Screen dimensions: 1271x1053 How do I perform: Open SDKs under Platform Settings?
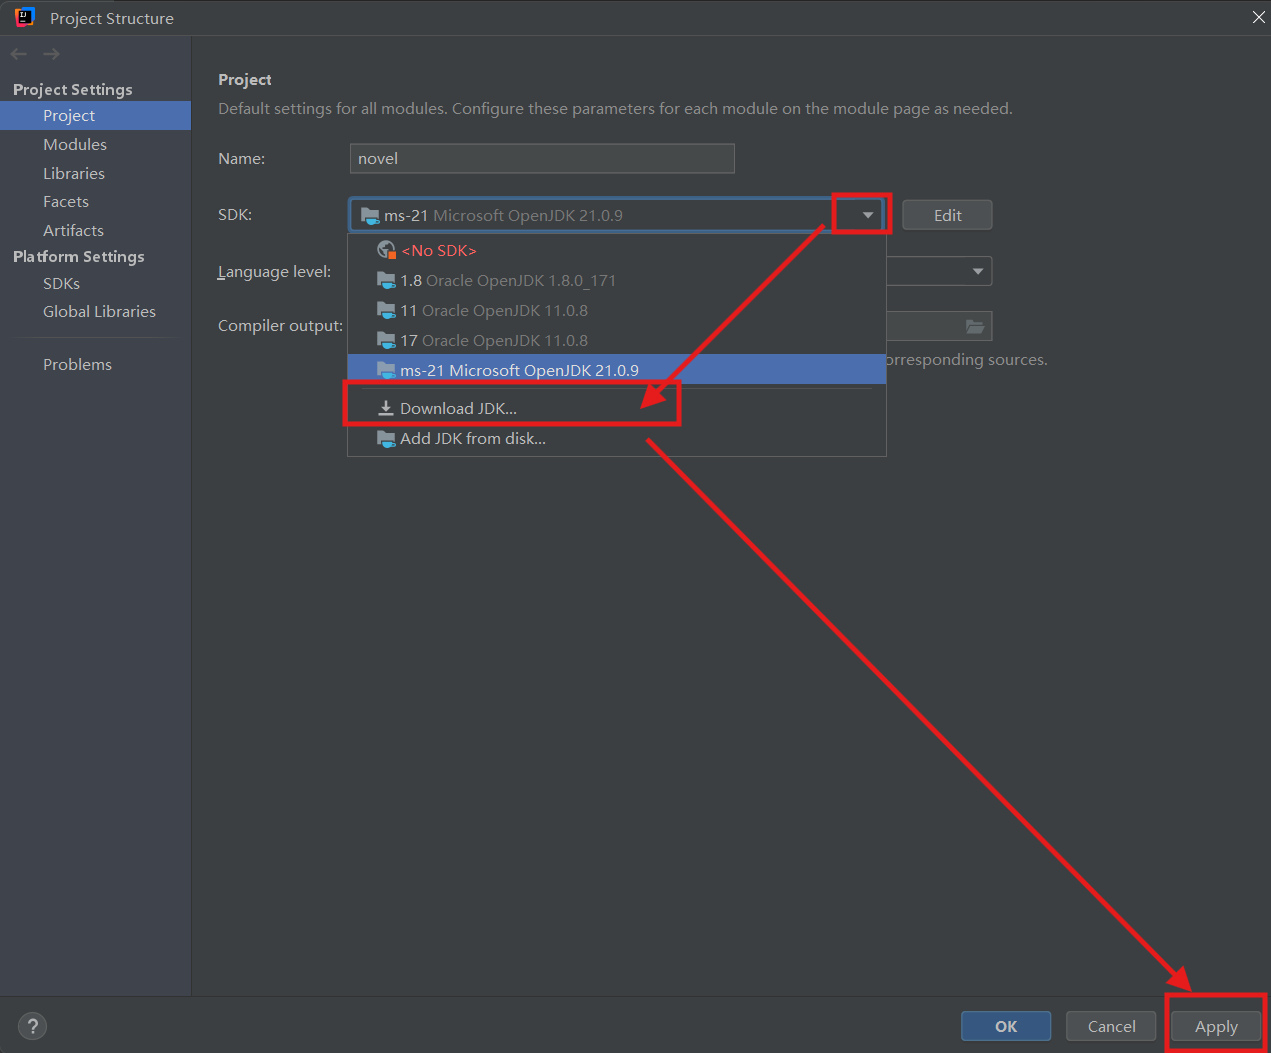[x=95, y=283]
